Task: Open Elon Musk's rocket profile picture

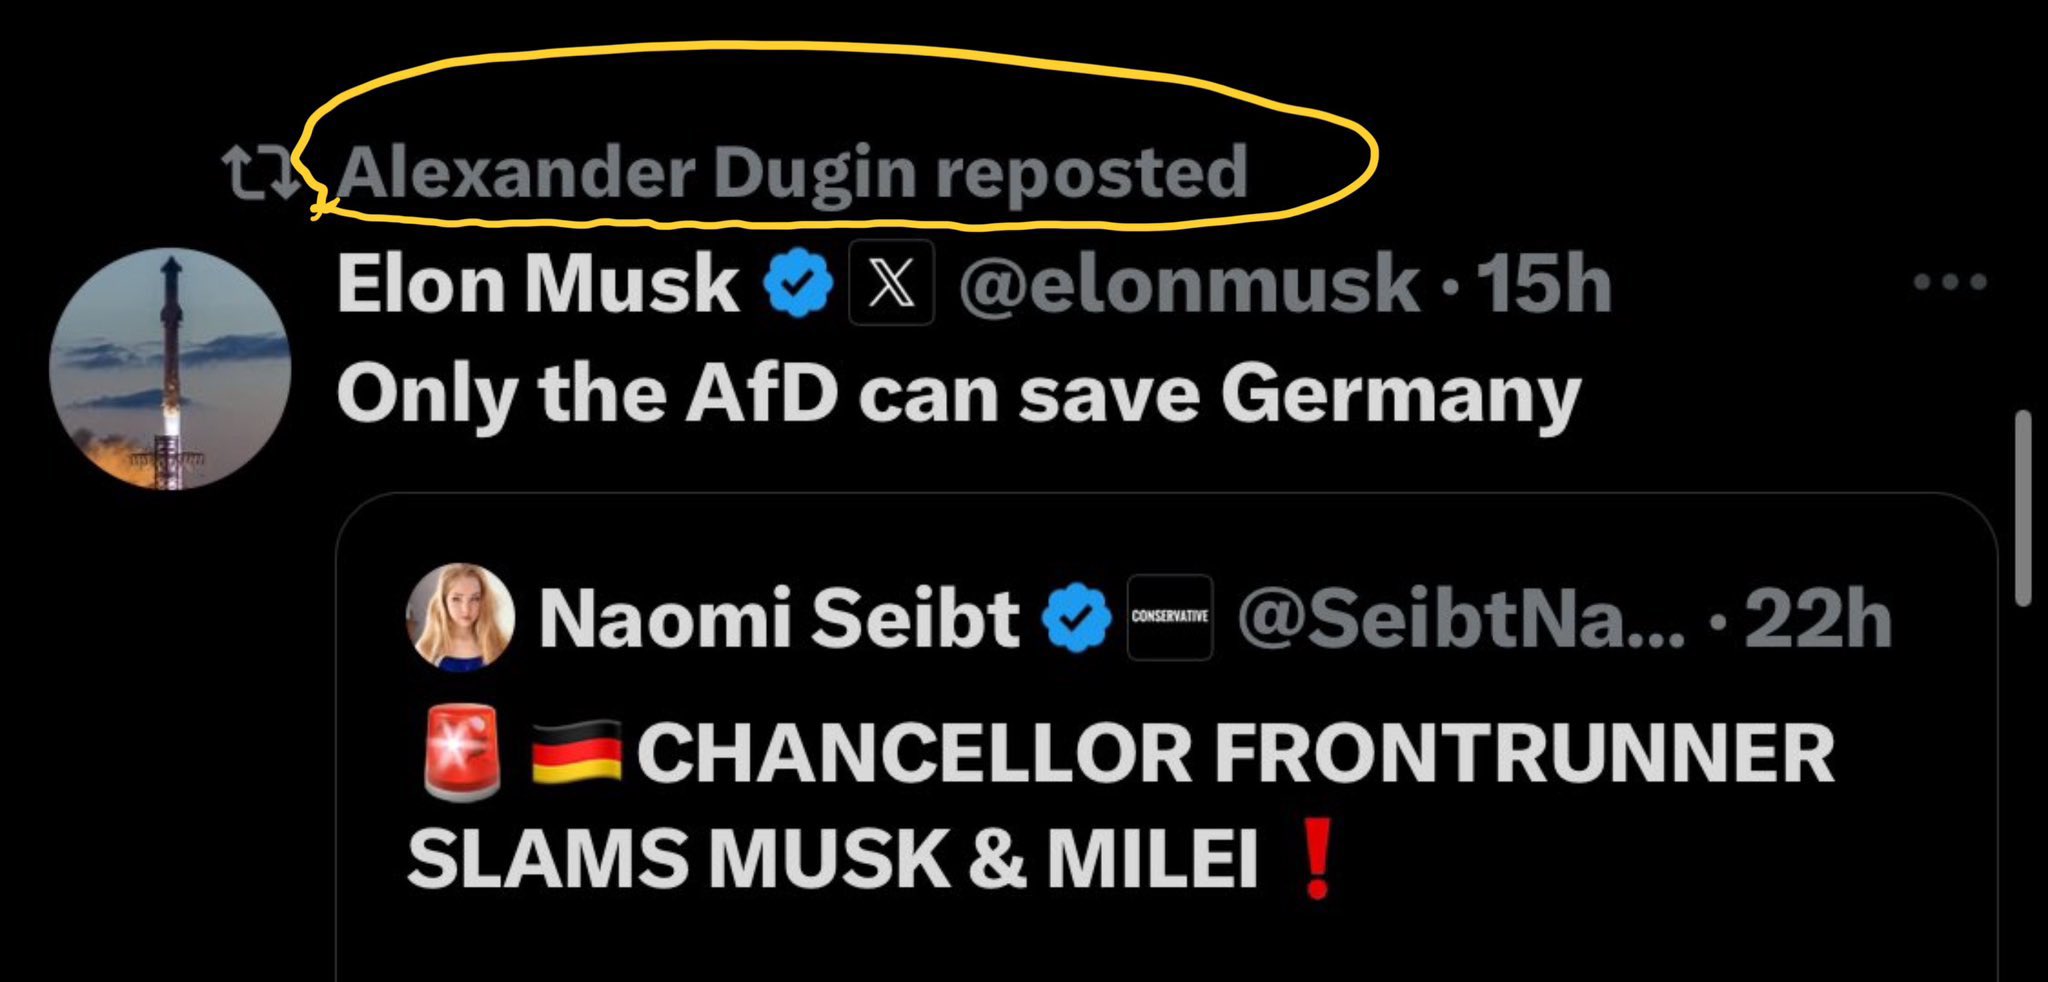Action: tap(170, 369)
